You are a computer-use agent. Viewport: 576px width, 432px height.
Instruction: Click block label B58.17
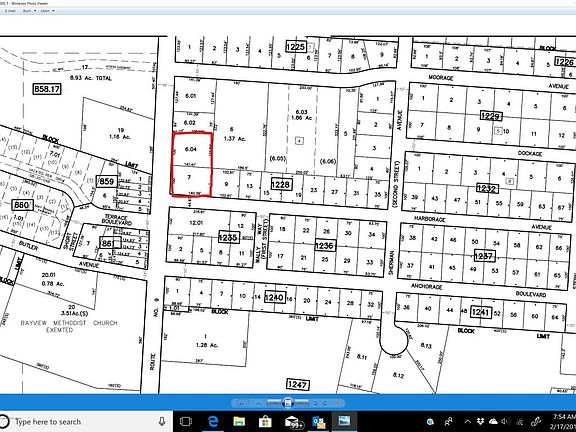click(47, 89)
